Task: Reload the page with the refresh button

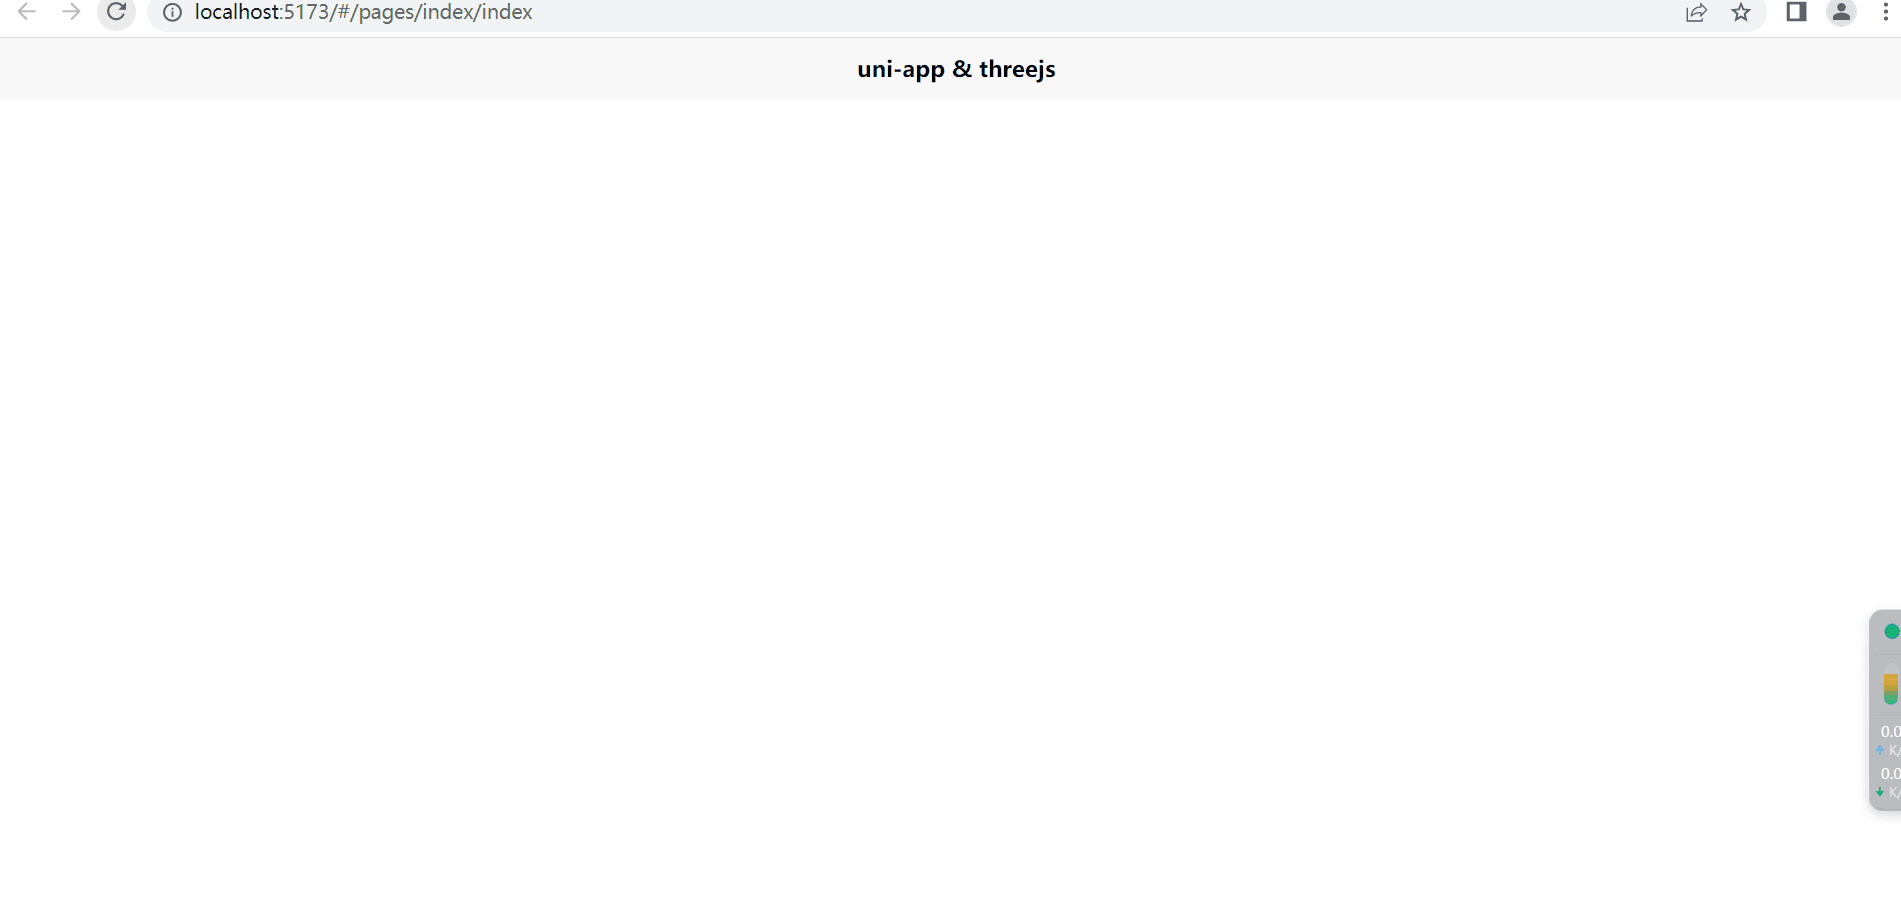Action: coord(116,12)
